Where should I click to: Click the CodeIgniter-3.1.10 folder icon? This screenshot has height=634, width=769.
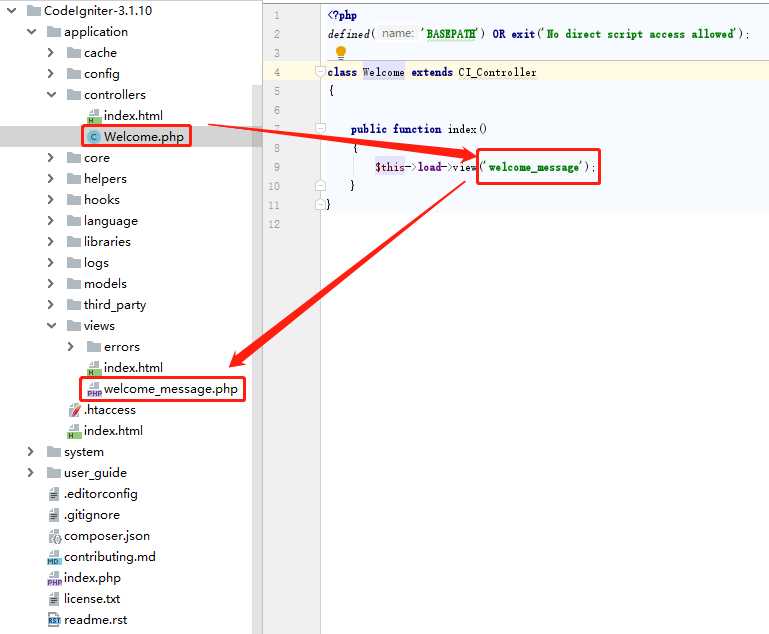click(34, 10)
